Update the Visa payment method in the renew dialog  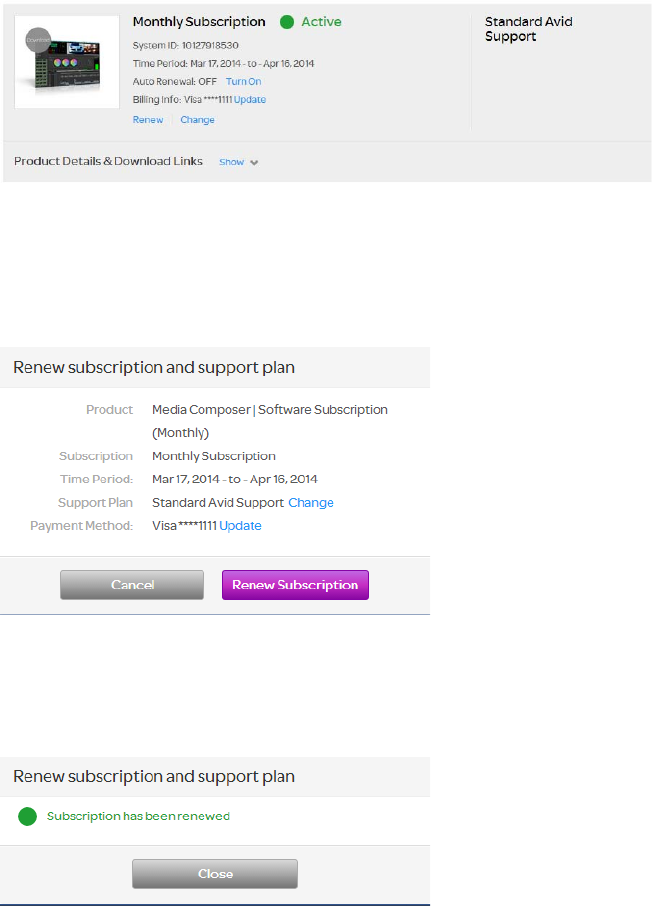(x=240, y=526)
